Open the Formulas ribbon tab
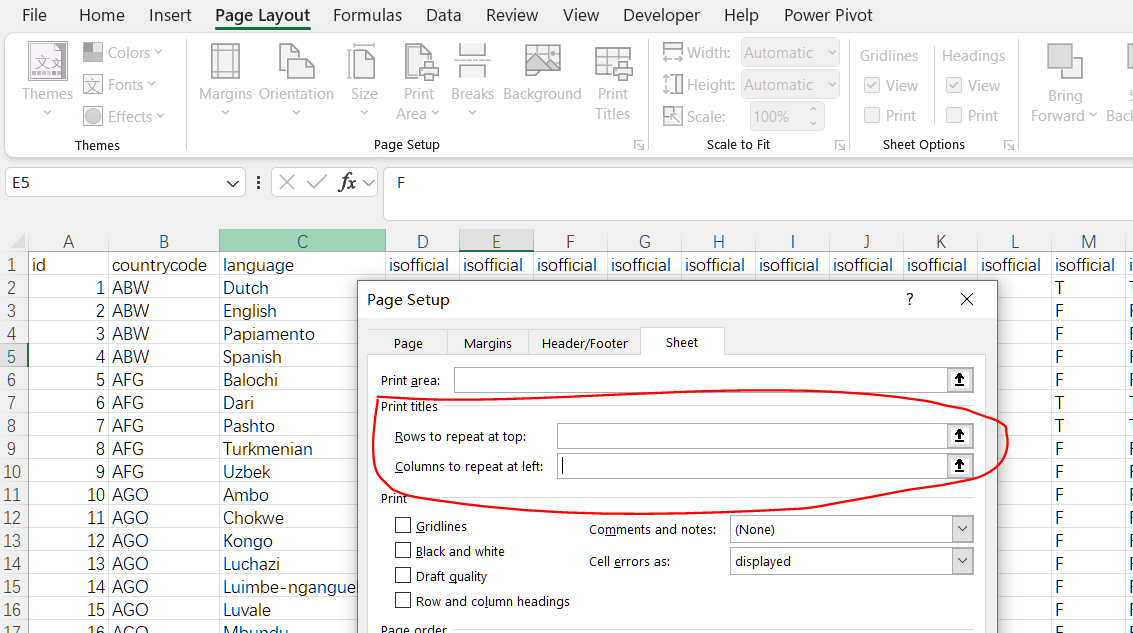 pos(367,15)
